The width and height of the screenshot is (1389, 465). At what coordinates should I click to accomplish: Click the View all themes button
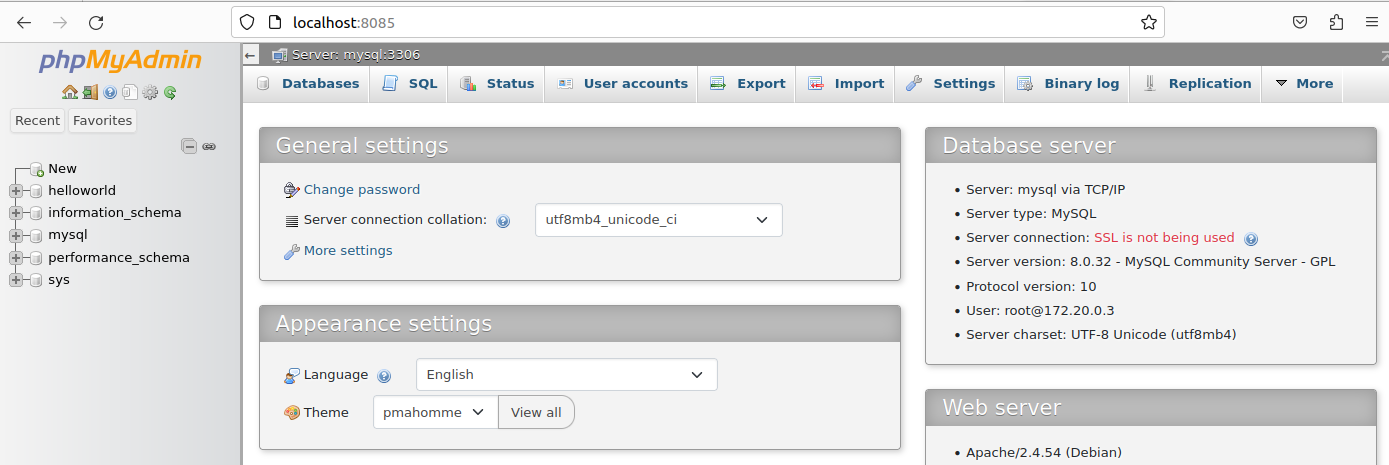[536, 412]
